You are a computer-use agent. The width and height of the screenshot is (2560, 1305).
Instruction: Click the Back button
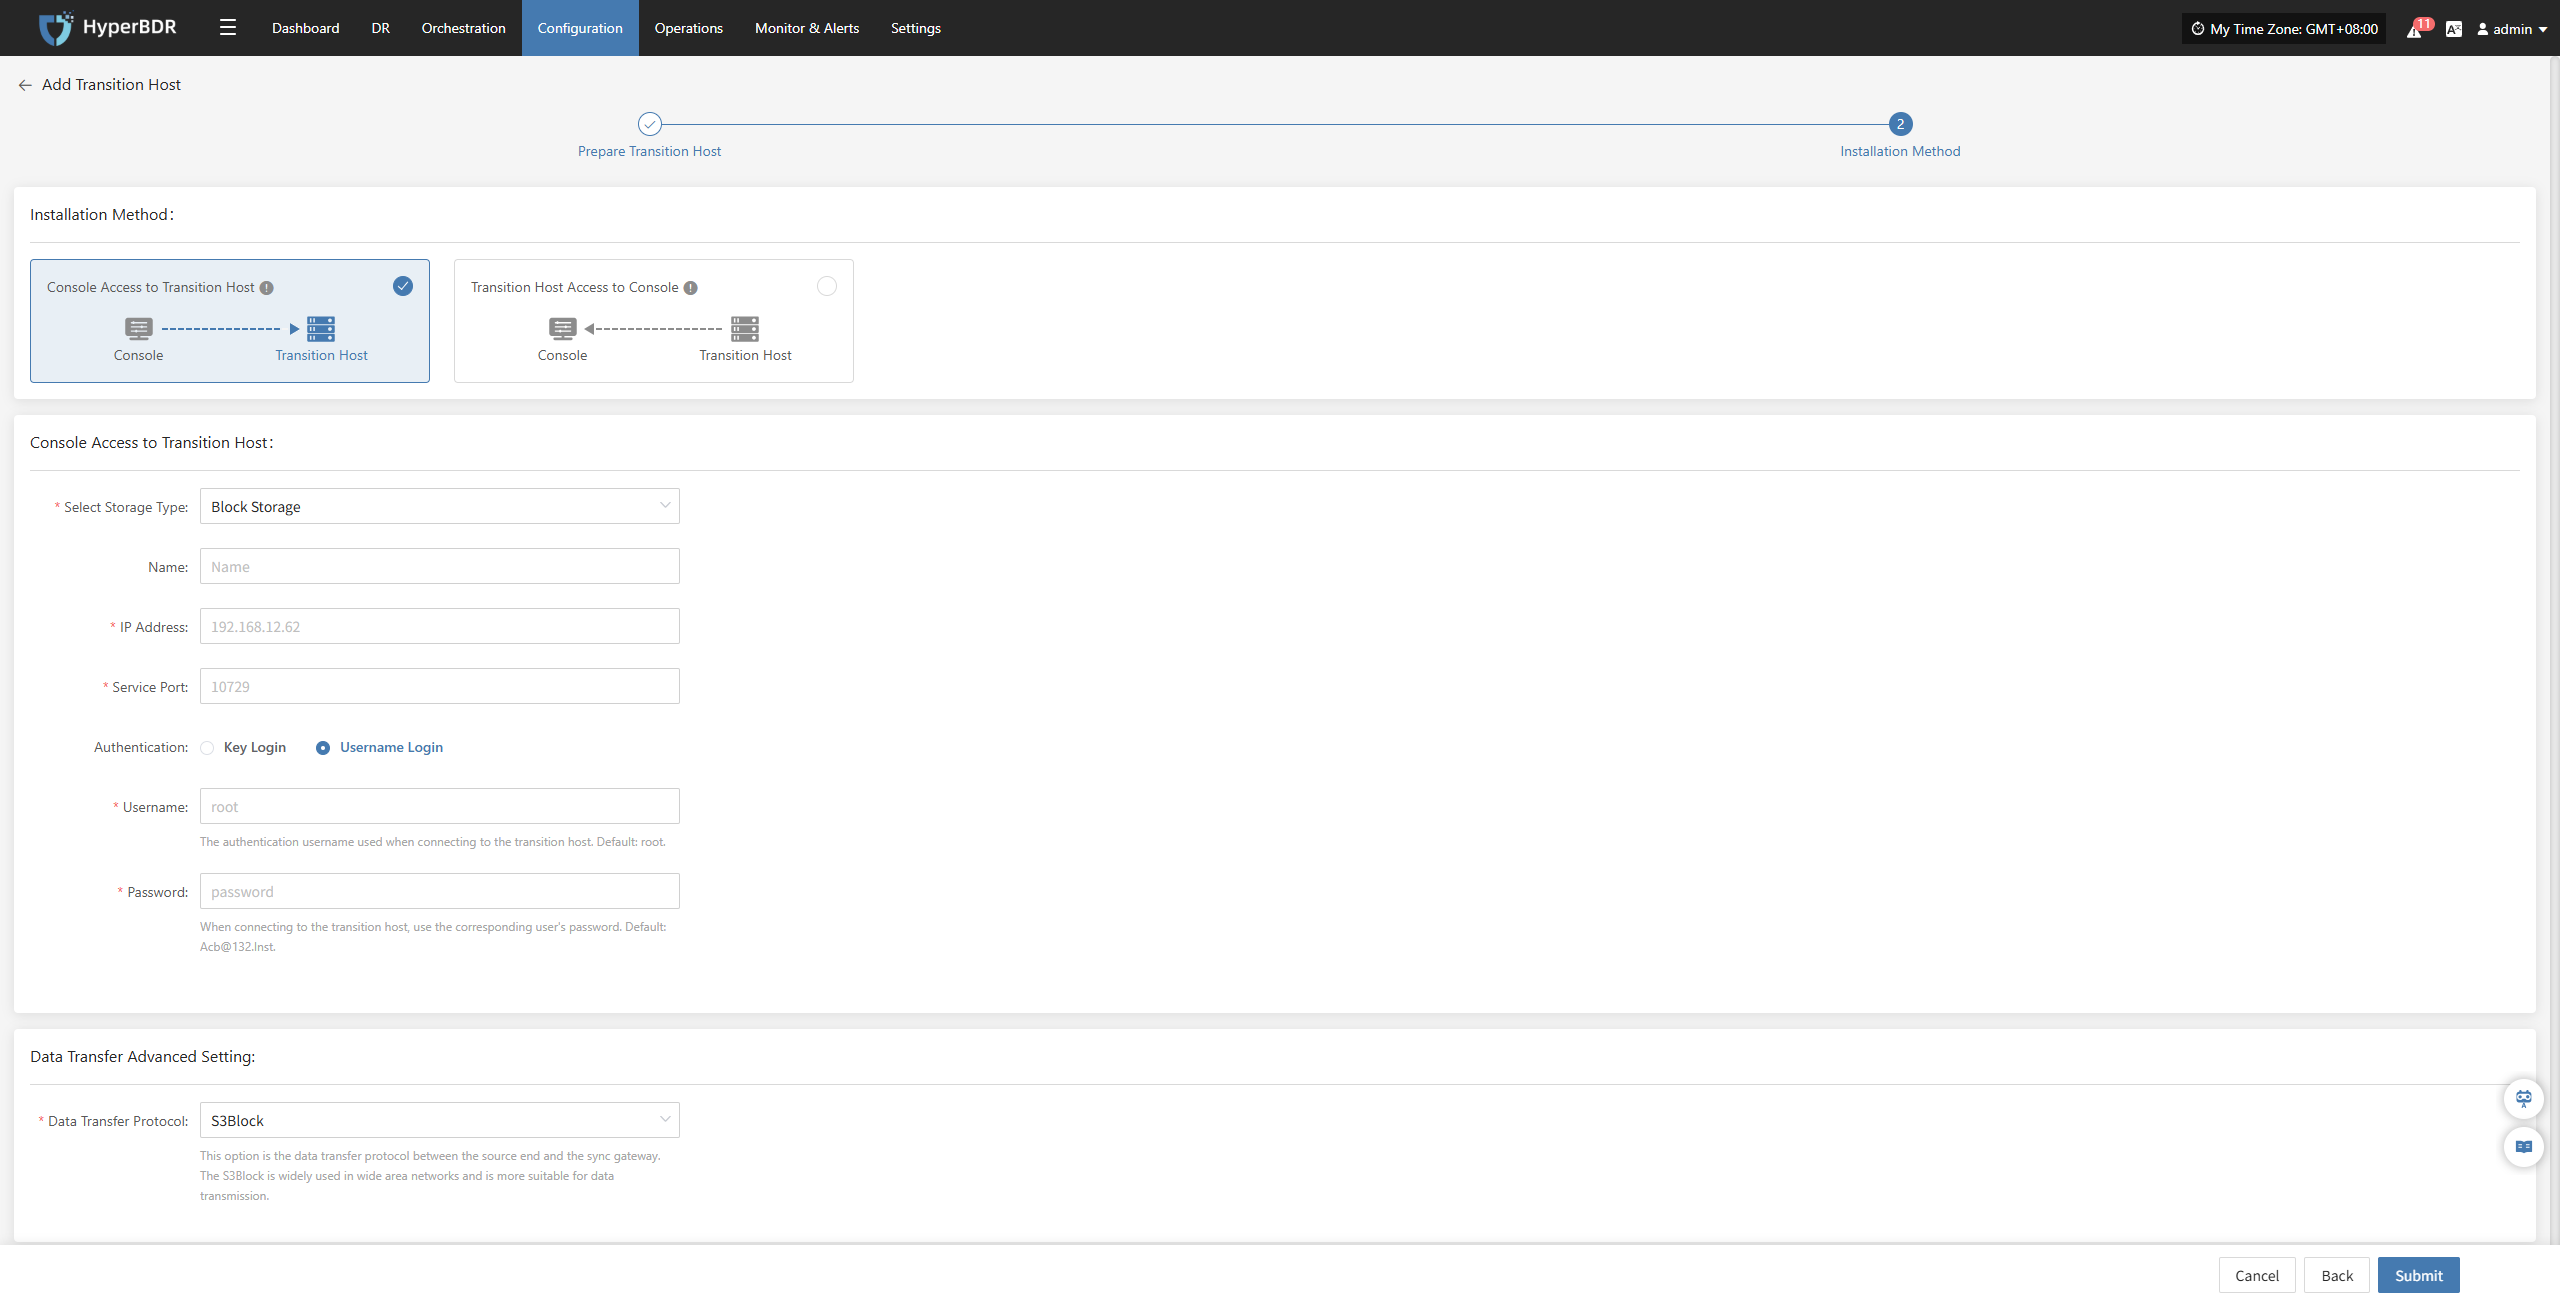[2336, 1275]
